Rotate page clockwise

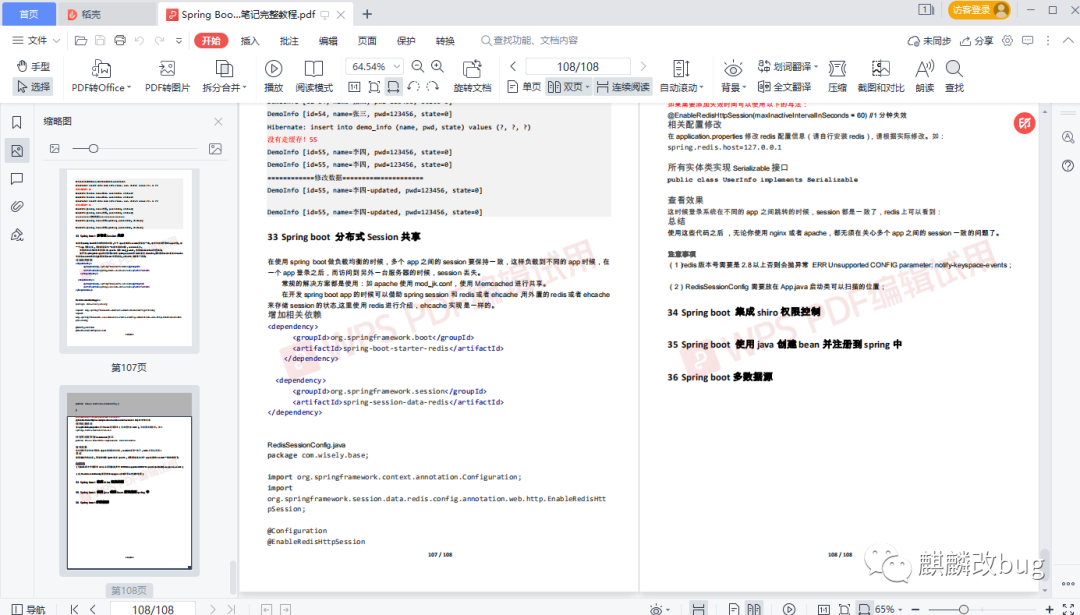[x=433, y=87]
